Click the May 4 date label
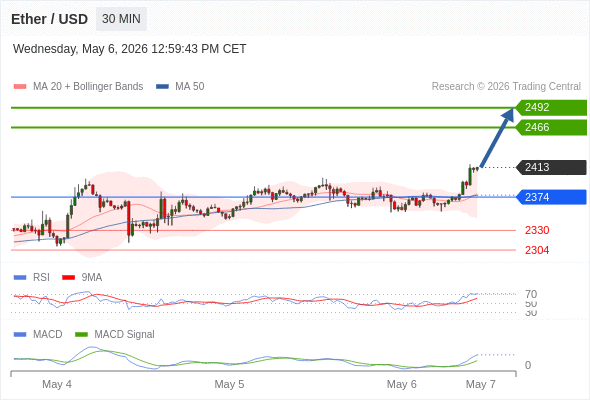Viewport: 590px width, 400px height. [57, 384]
